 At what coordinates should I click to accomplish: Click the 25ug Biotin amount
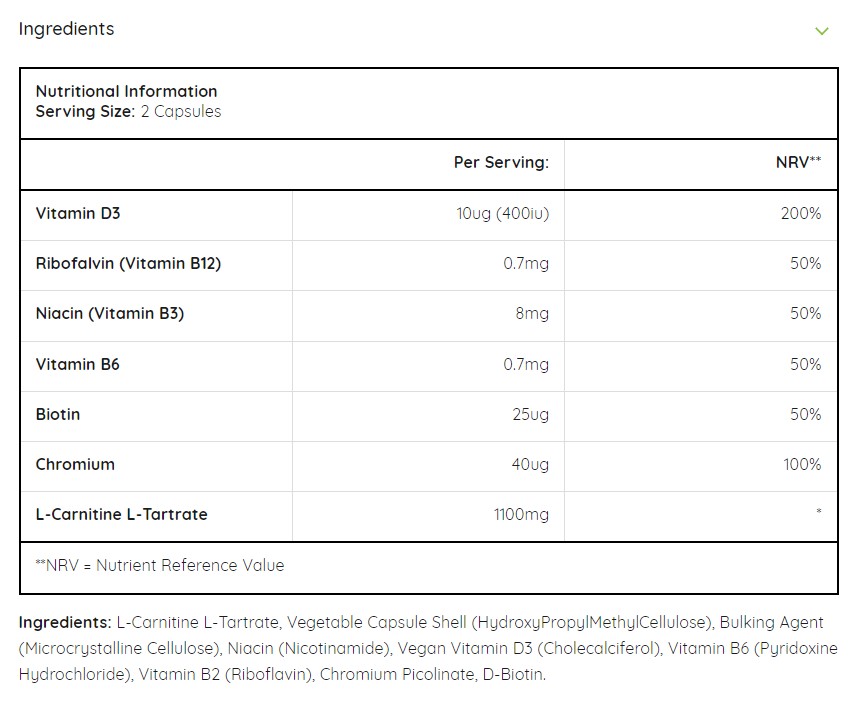[x=530, y=414]
